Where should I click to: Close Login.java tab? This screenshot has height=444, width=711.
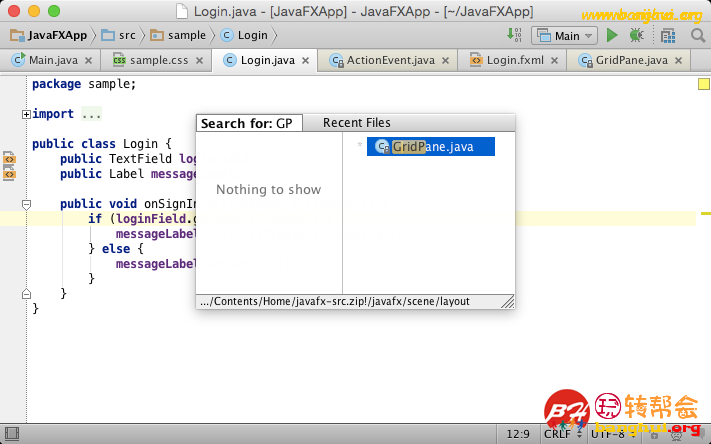pos(306,61)
